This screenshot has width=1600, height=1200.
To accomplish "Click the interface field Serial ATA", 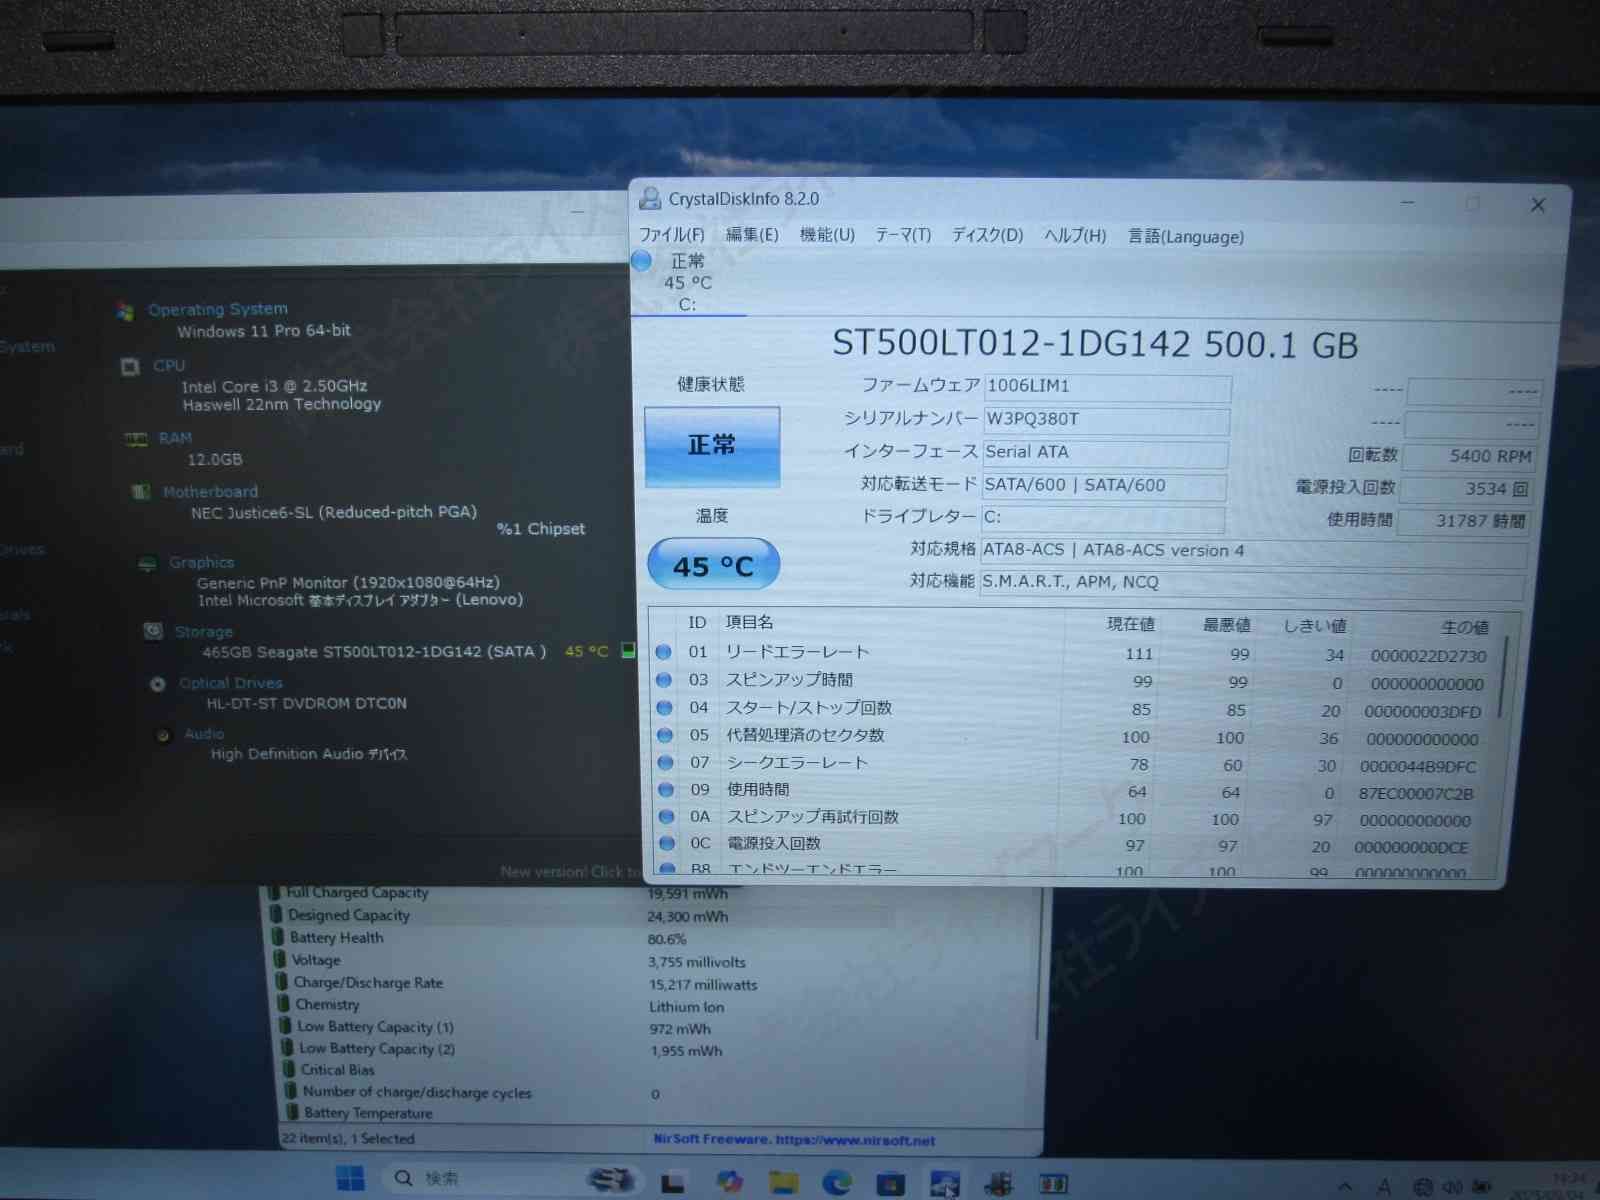I will click(1105, 453).
